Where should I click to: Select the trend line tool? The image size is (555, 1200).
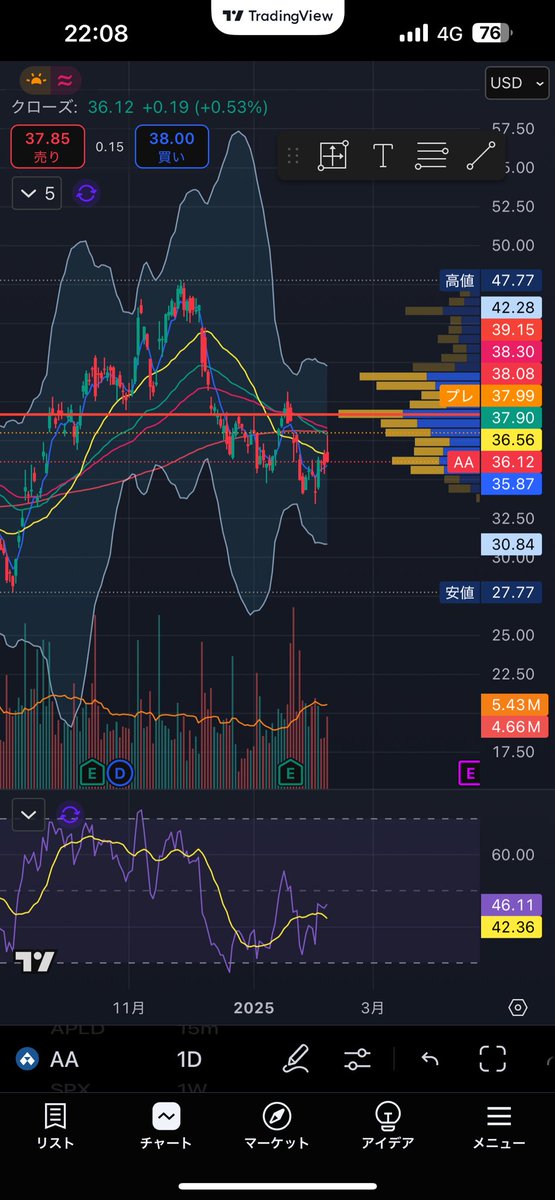click(x=481, y=155)
